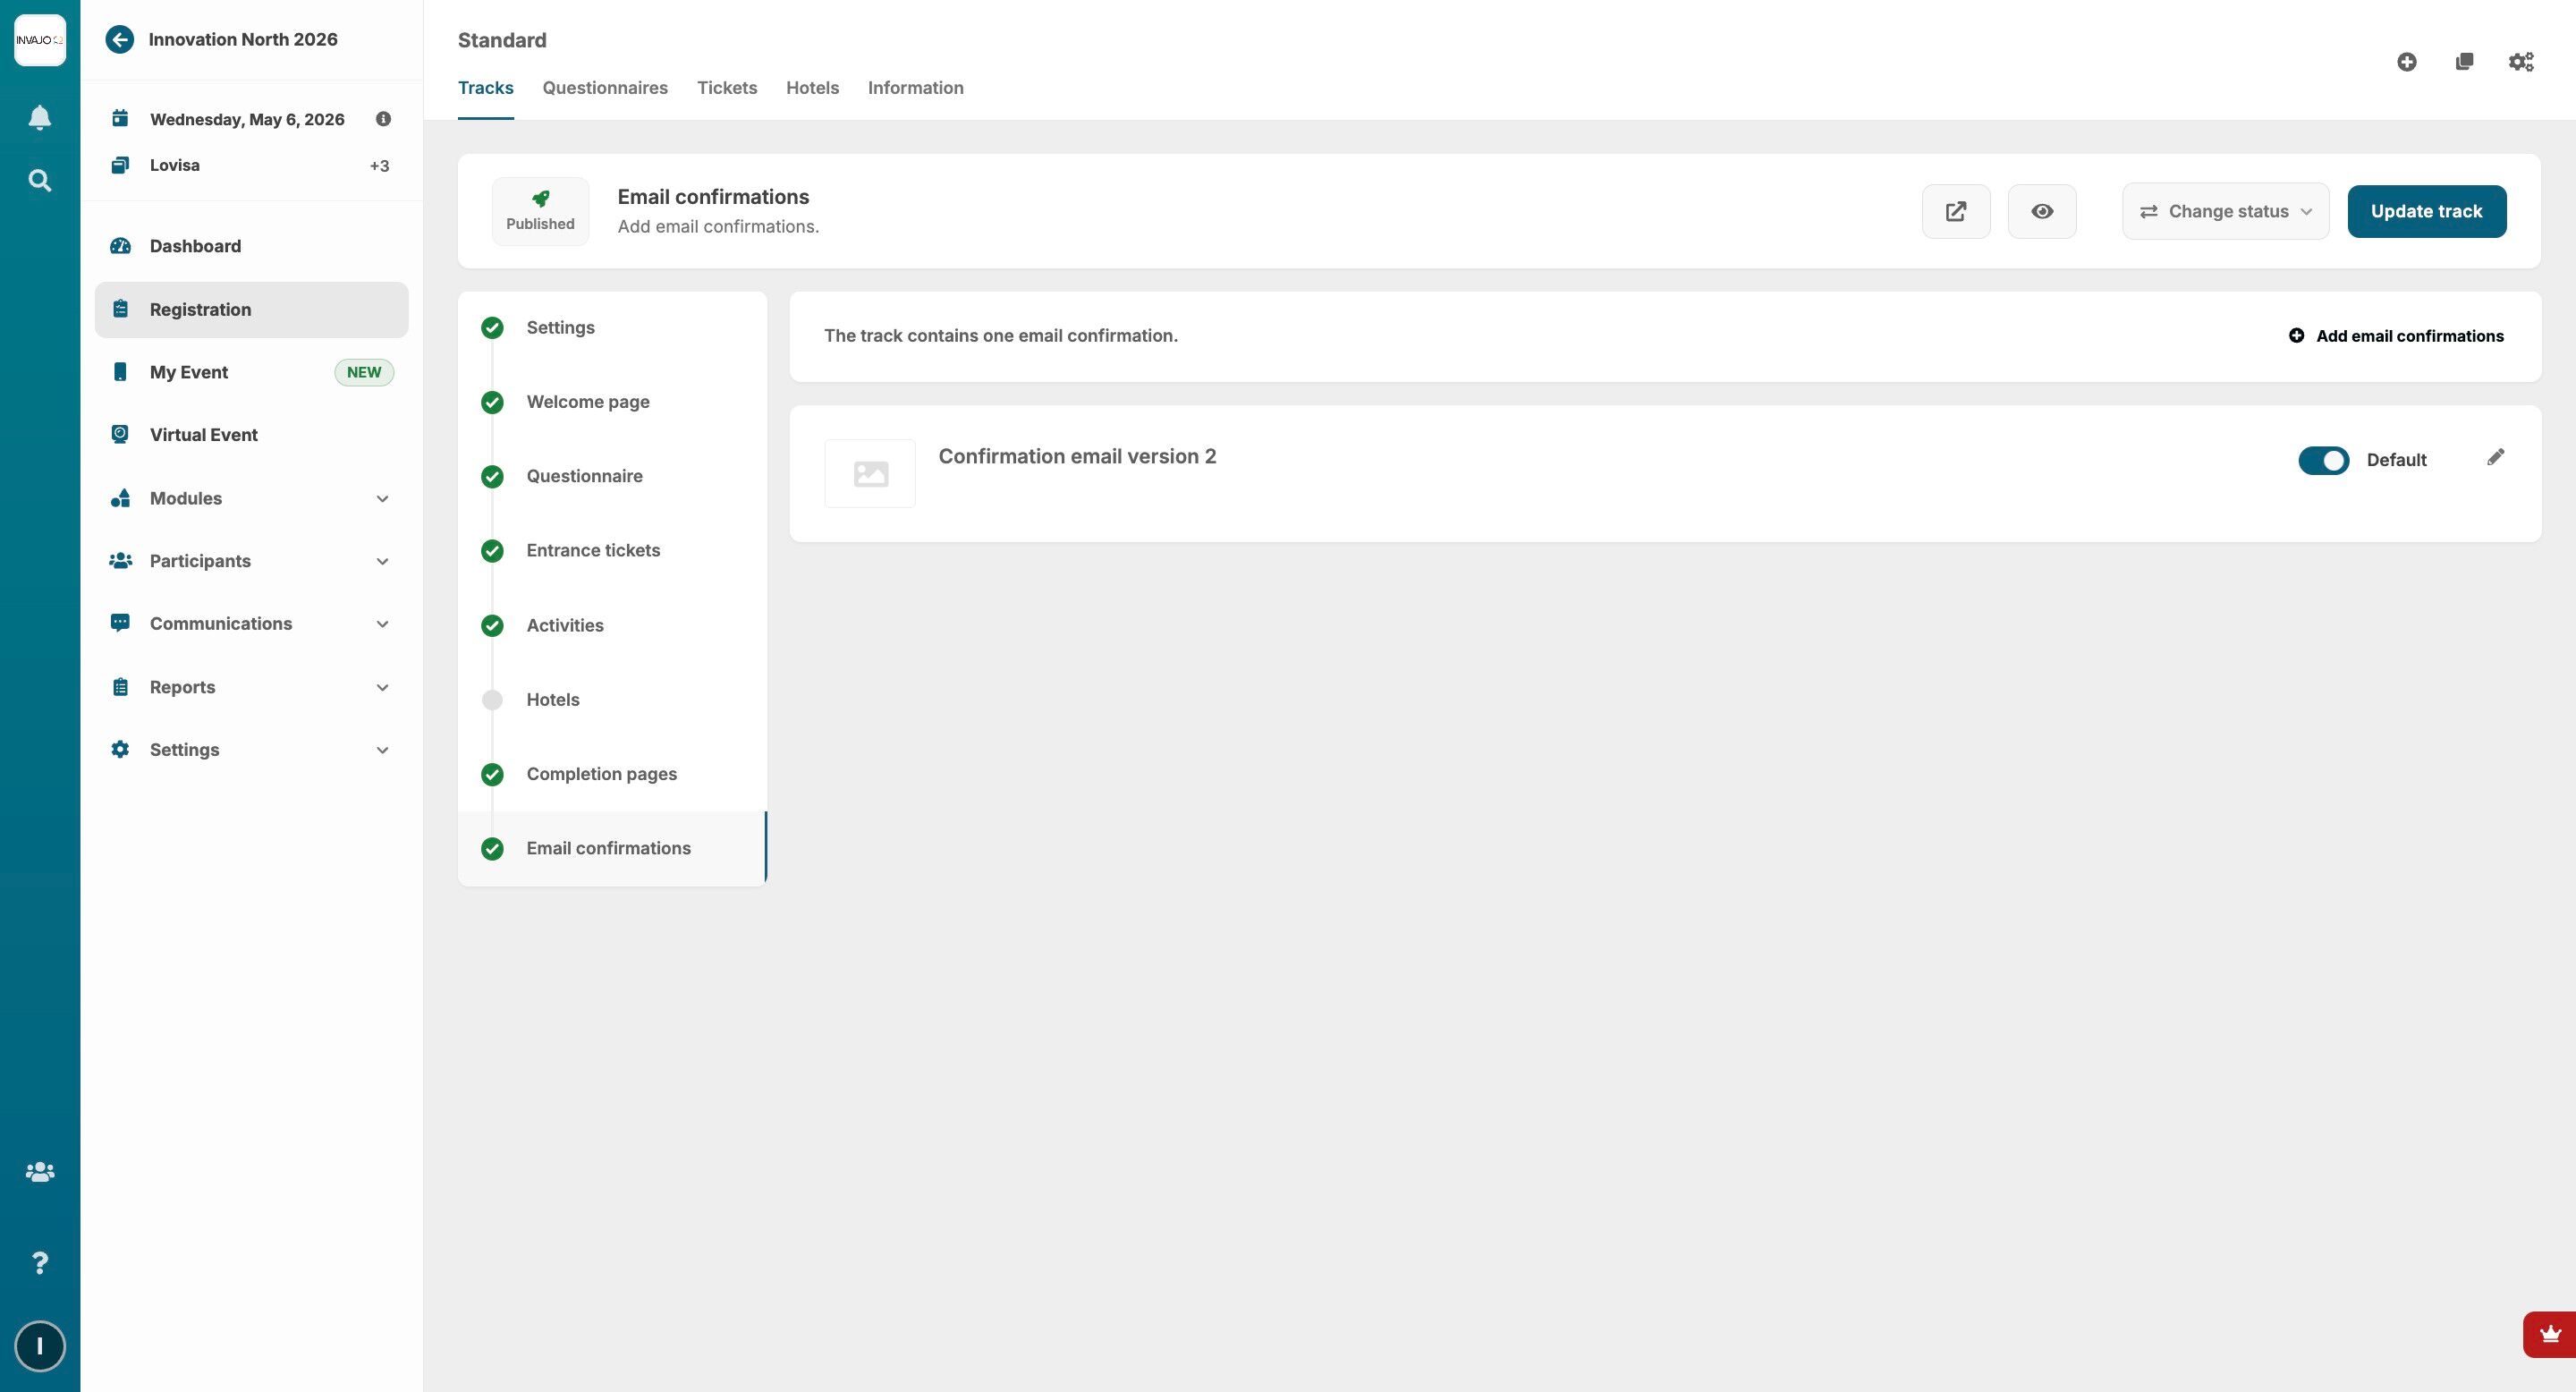
Task: Open the Change status dropdown
Action: tap(2225, 212)
